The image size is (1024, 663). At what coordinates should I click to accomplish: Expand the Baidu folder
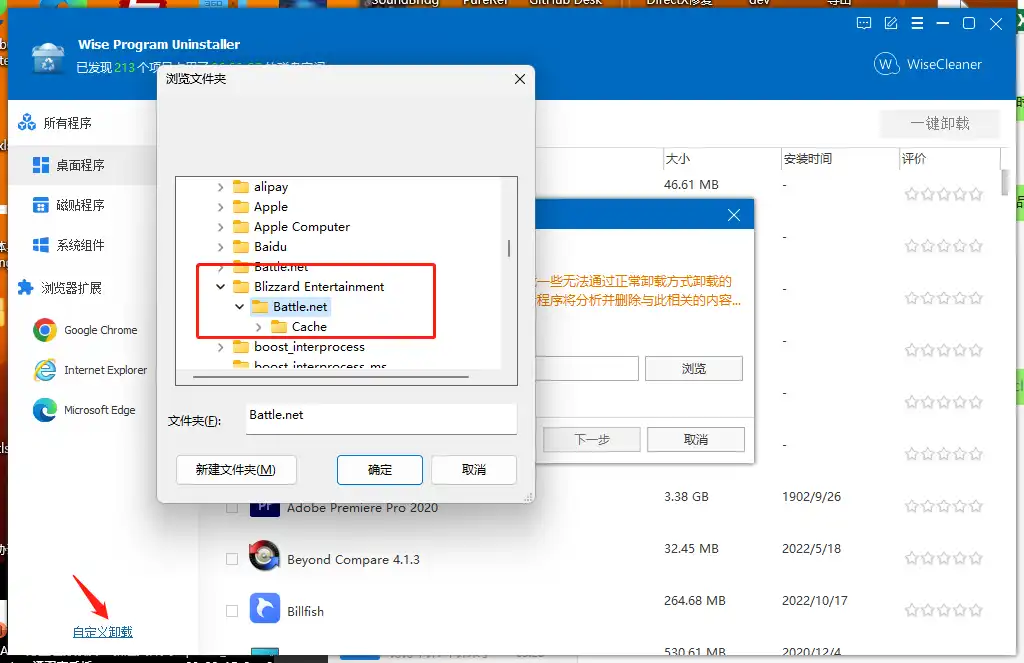pos(221,247)
